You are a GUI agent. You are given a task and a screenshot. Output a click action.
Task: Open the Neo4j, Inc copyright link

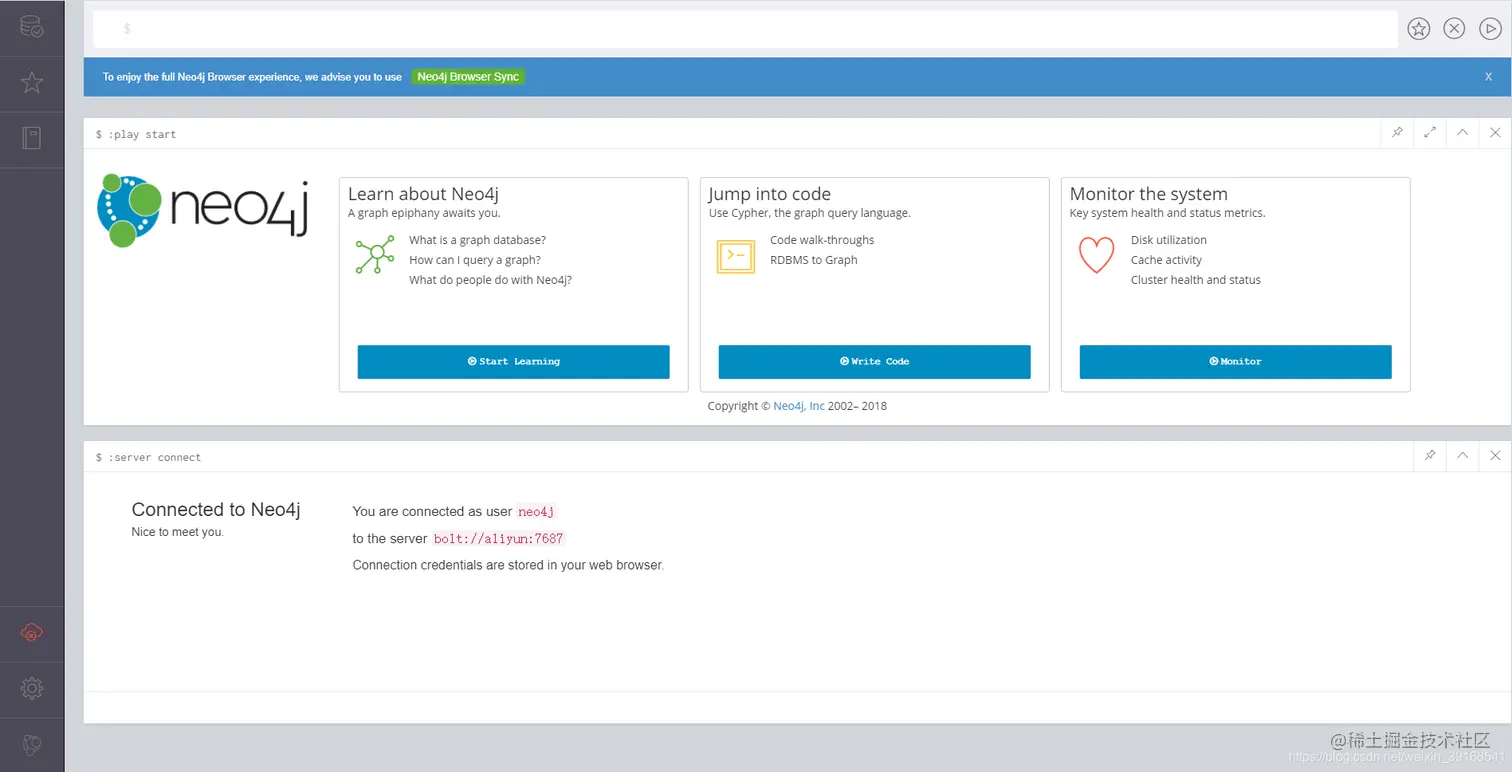(799, 406)
